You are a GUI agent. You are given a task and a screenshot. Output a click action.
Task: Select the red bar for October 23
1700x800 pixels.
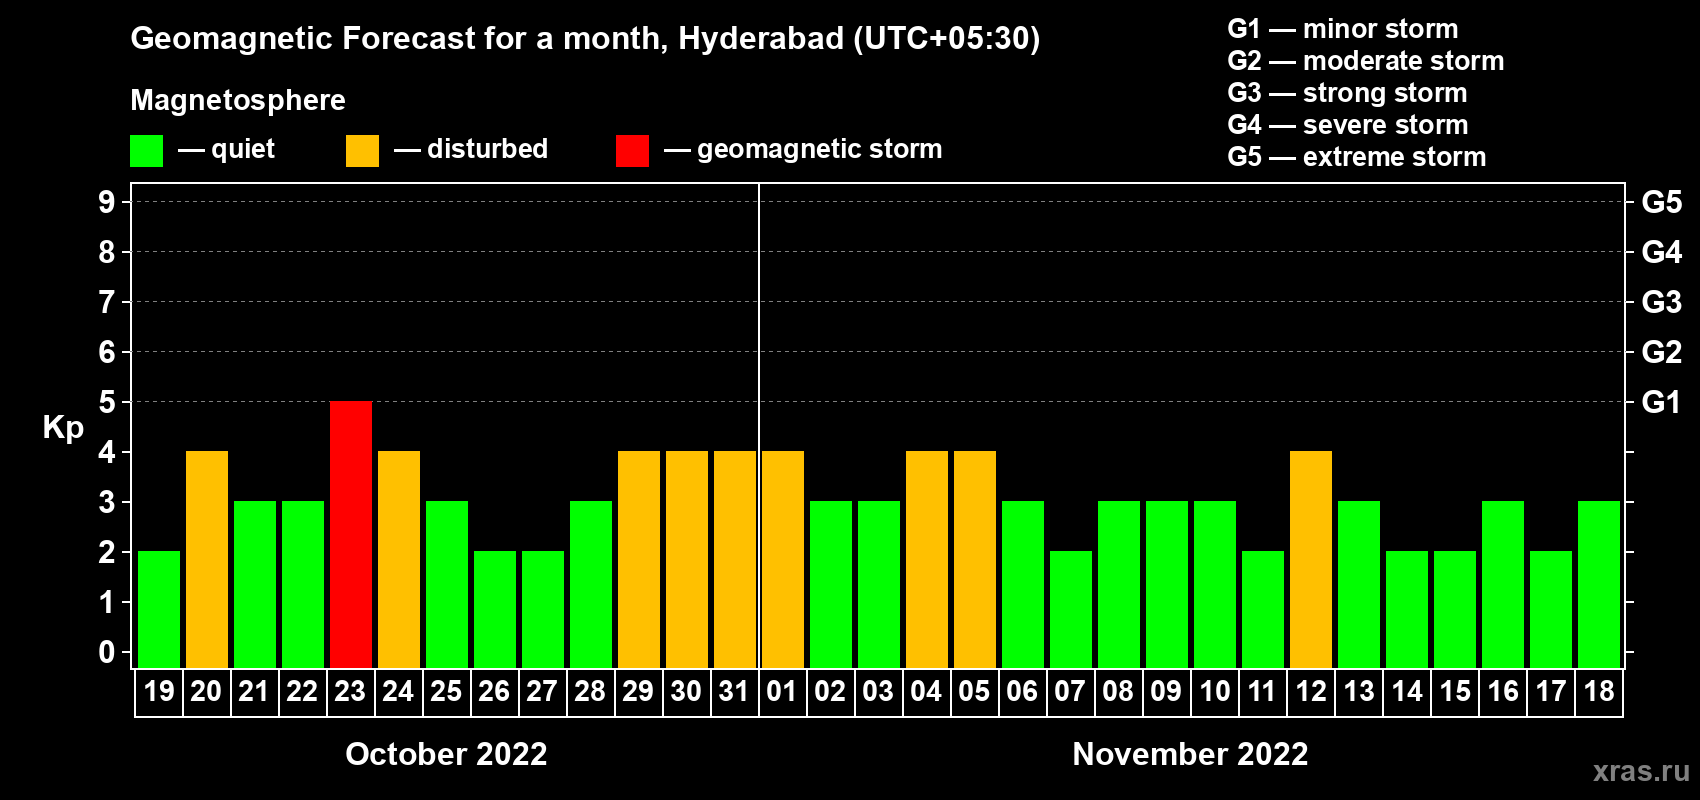click(x=351, y=535)
